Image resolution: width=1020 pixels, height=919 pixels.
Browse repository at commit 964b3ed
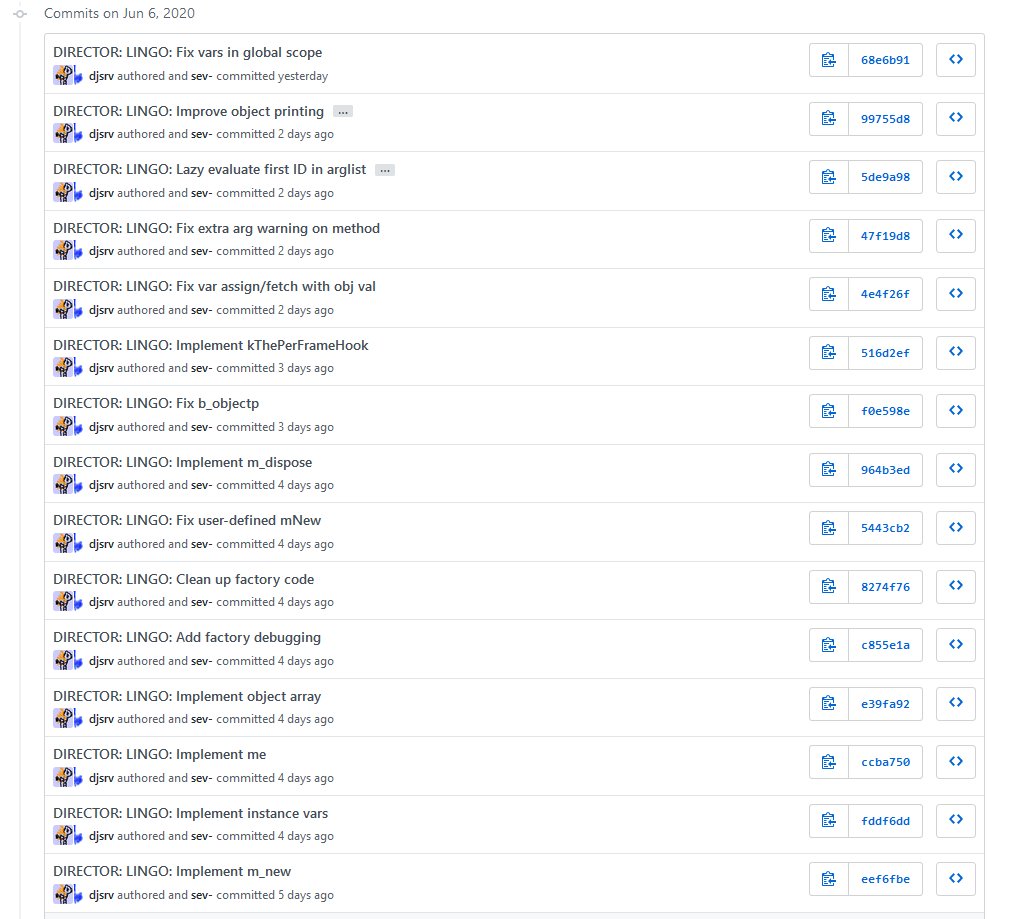coord(956,470)
